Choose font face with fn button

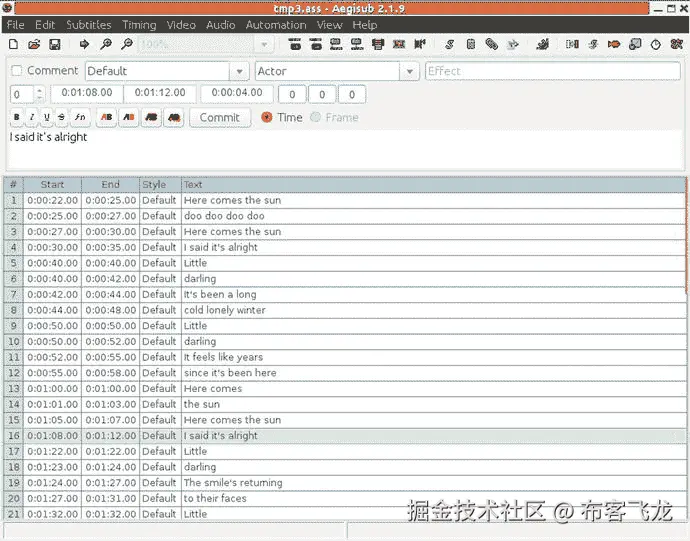click(80, 117)
